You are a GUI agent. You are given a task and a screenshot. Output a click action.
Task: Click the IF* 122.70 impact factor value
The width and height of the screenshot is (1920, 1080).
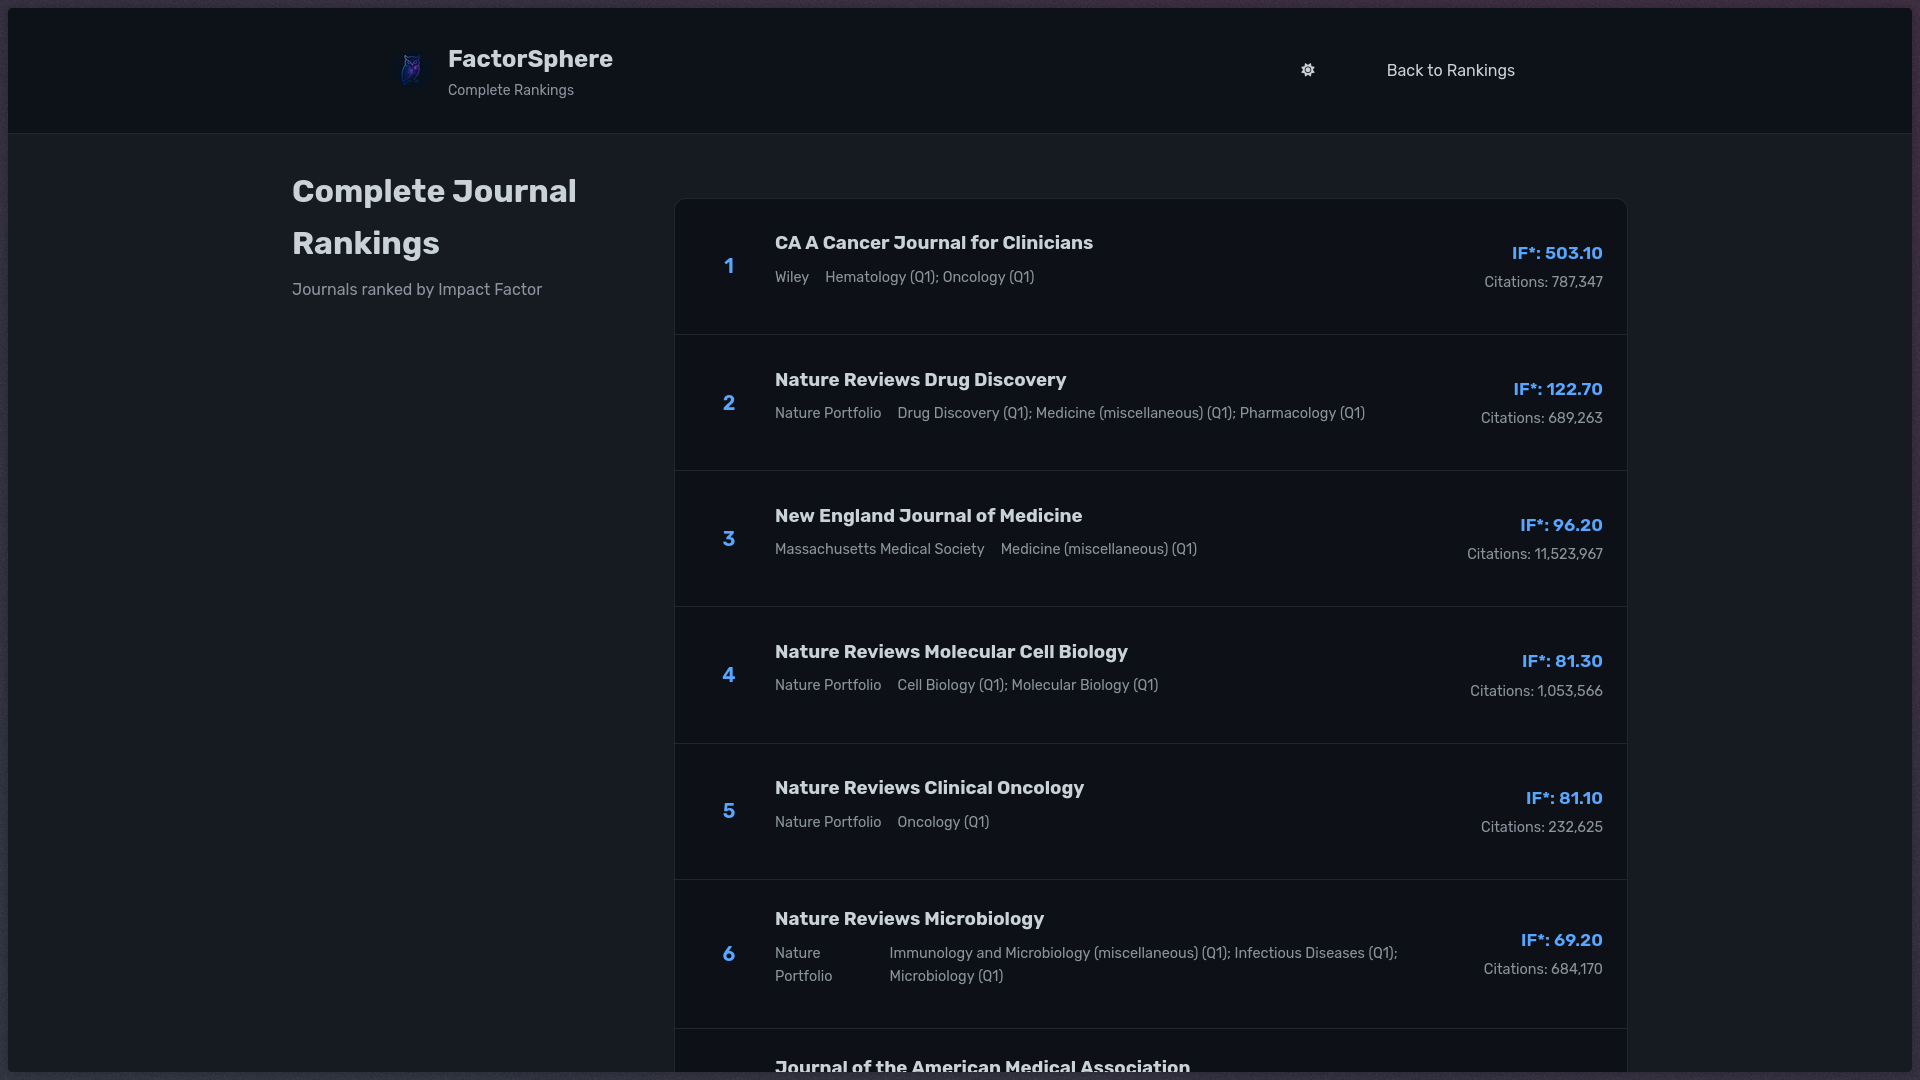(1557, 389)
